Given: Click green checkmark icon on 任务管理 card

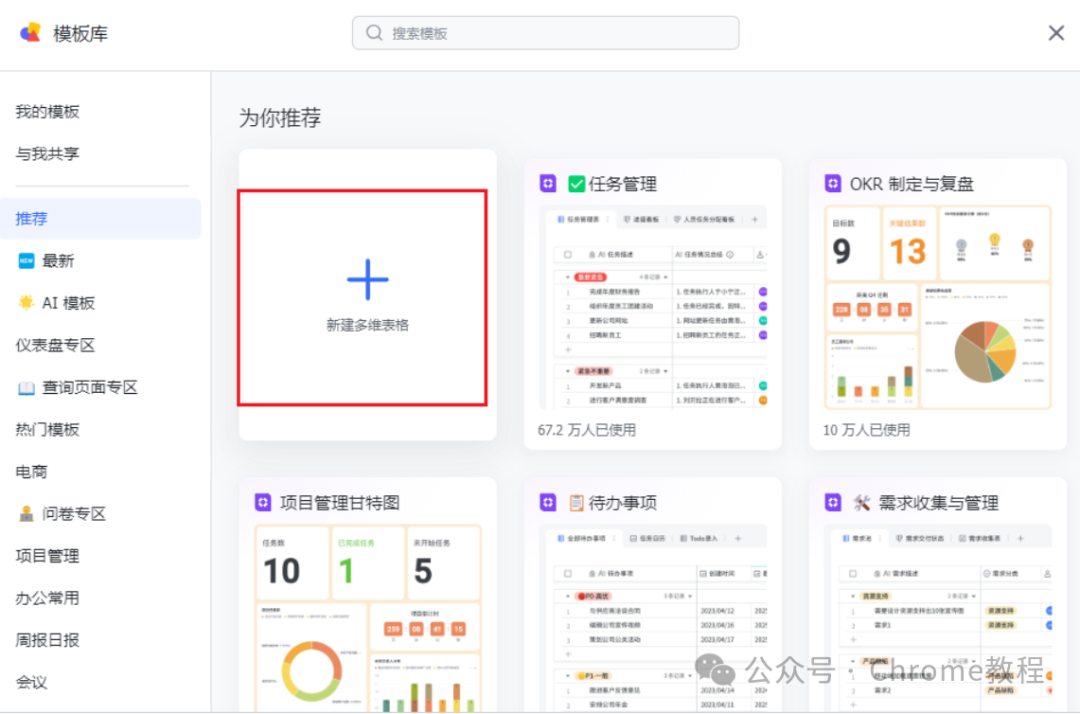Looking at the screenshot, I should coord(577,184).
